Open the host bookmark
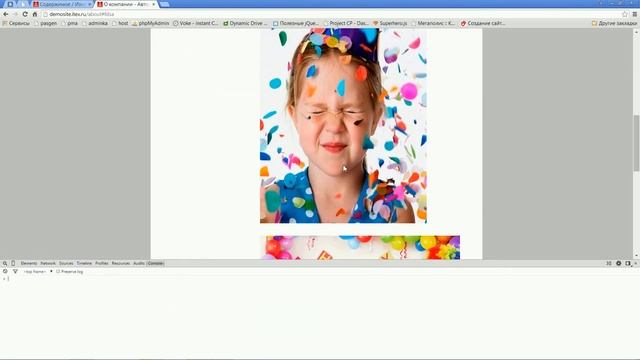The width and height of the screenshot is (640, 360). (120, 23)
